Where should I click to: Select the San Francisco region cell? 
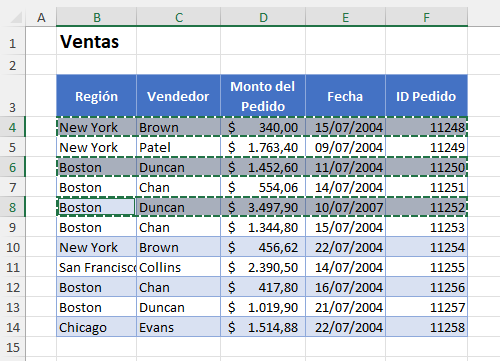point(96,267)
